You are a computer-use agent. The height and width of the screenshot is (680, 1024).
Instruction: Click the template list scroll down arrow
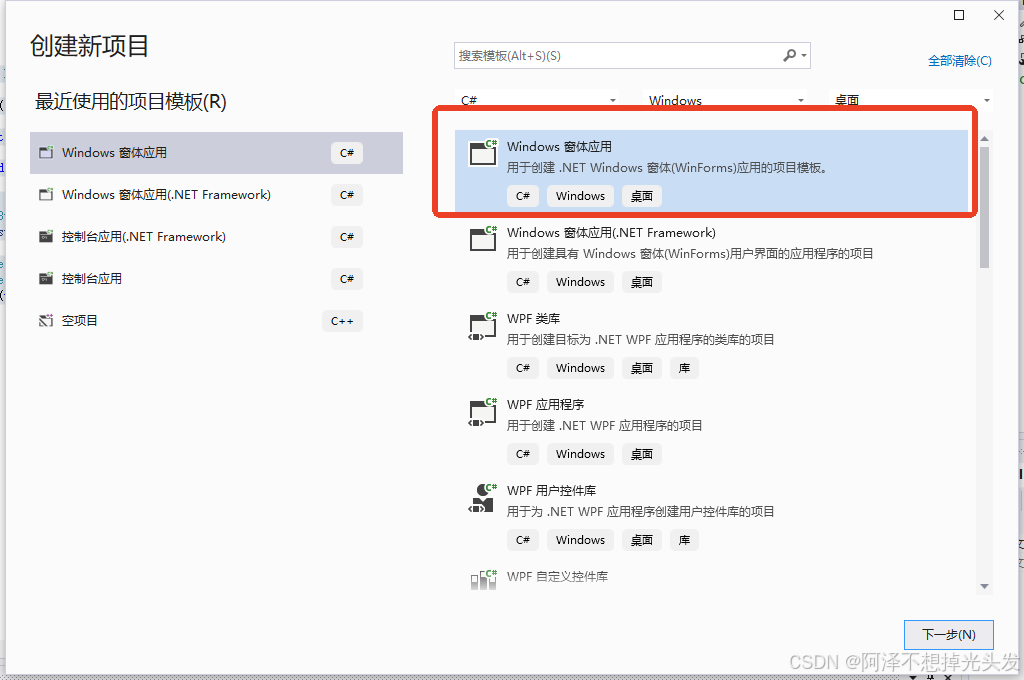(984, 586)
